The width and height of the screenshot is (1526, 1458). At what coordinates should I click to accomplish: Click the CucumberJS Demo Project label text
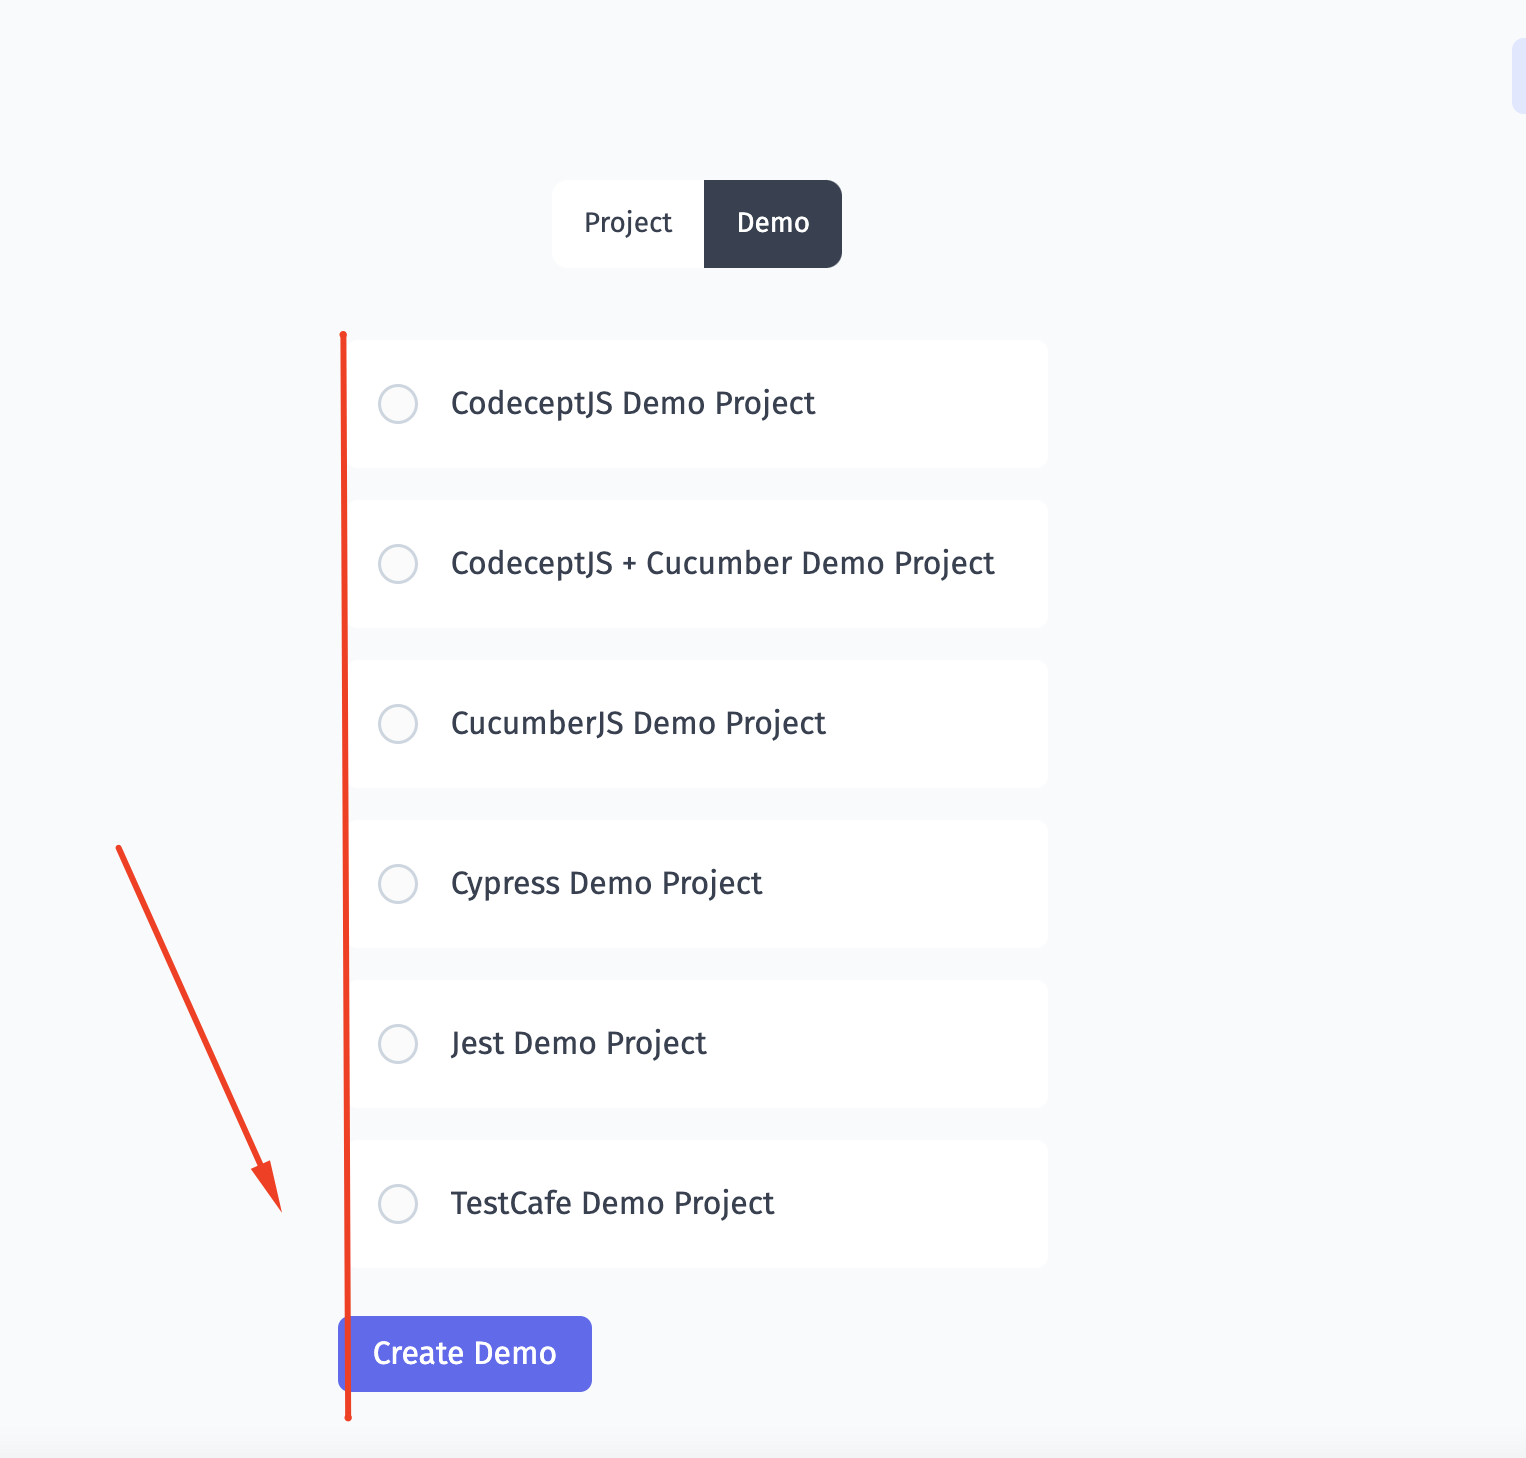(x=638, y=723)
